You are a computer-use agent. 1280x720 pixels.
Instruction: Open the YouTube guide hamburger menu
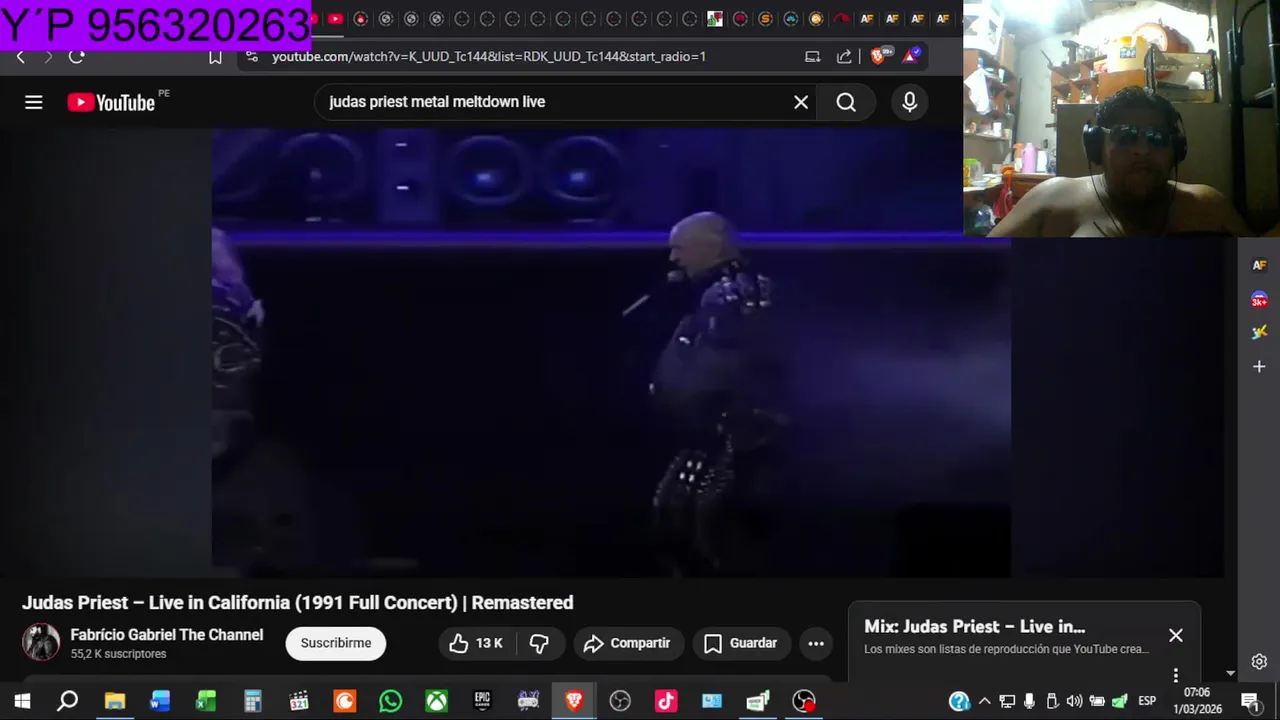click(34, 102)
